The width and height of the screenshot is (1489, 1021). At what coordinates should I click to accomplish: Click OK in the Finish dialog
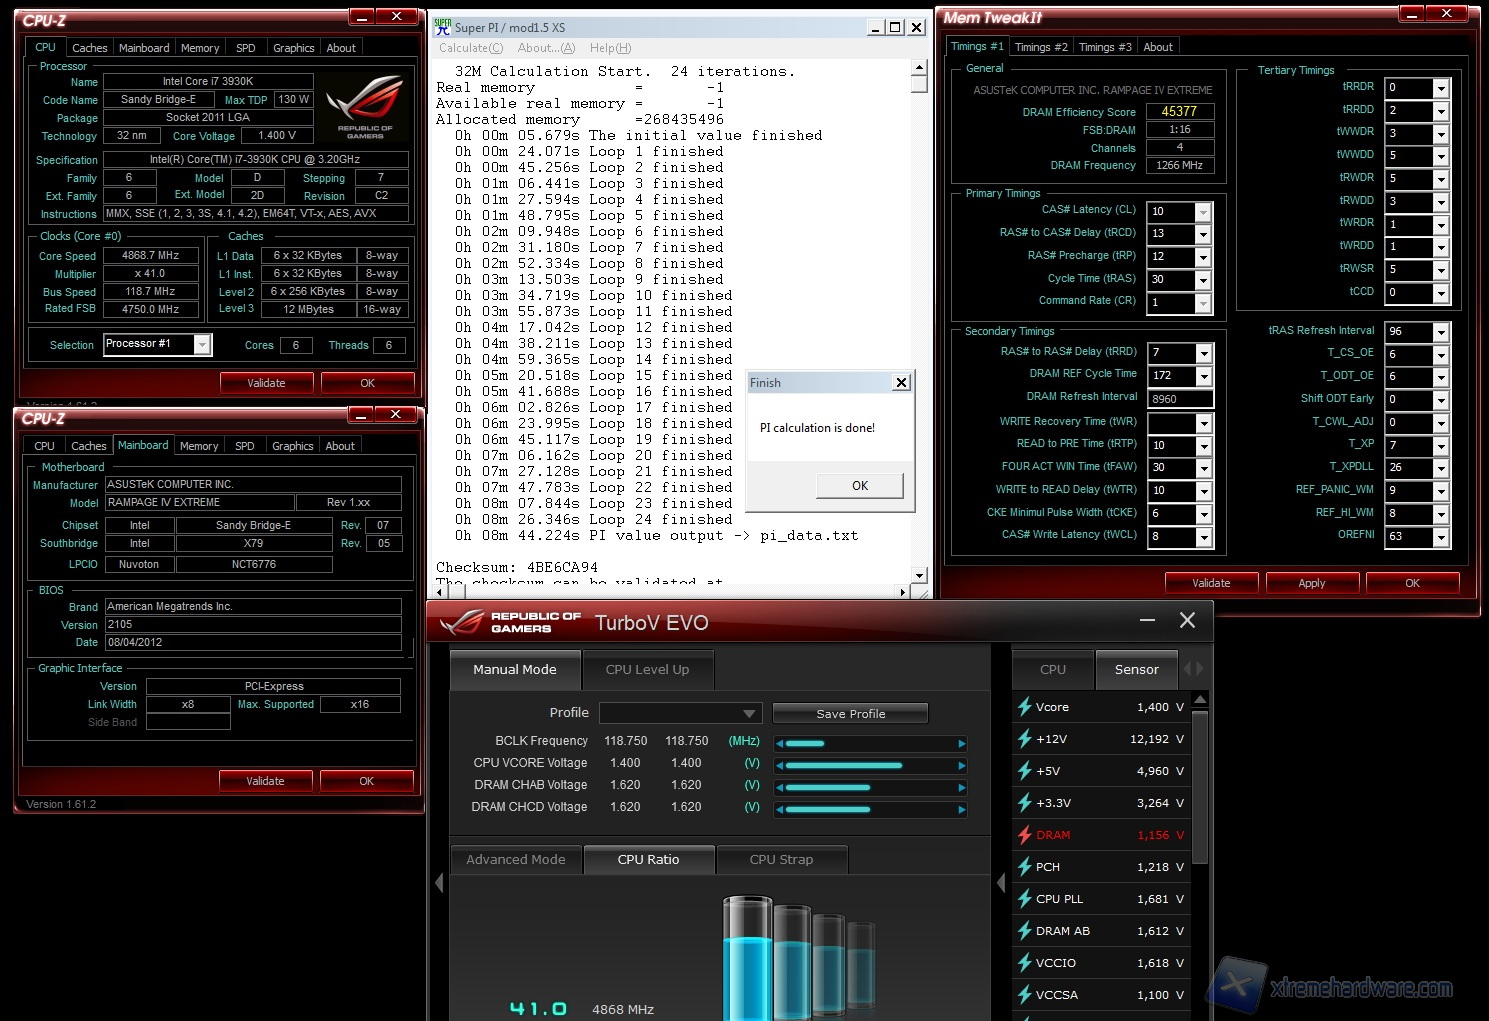click(x=859, y=486)
